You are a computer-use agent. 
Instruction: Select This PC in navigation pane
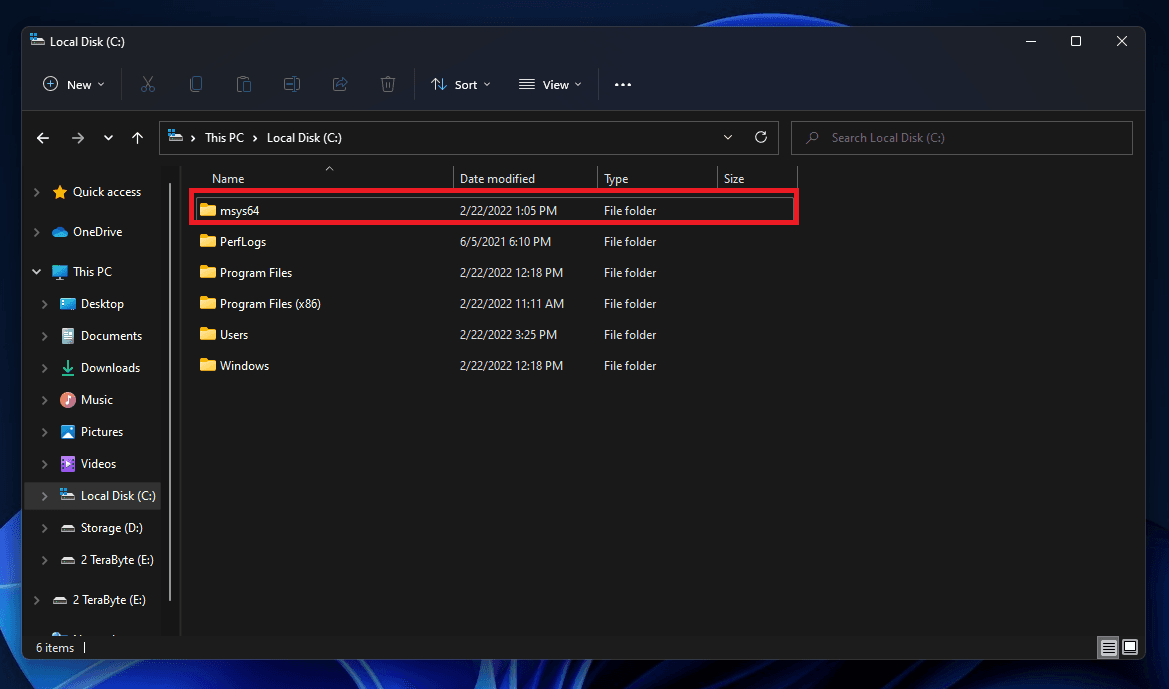[92, 271]
